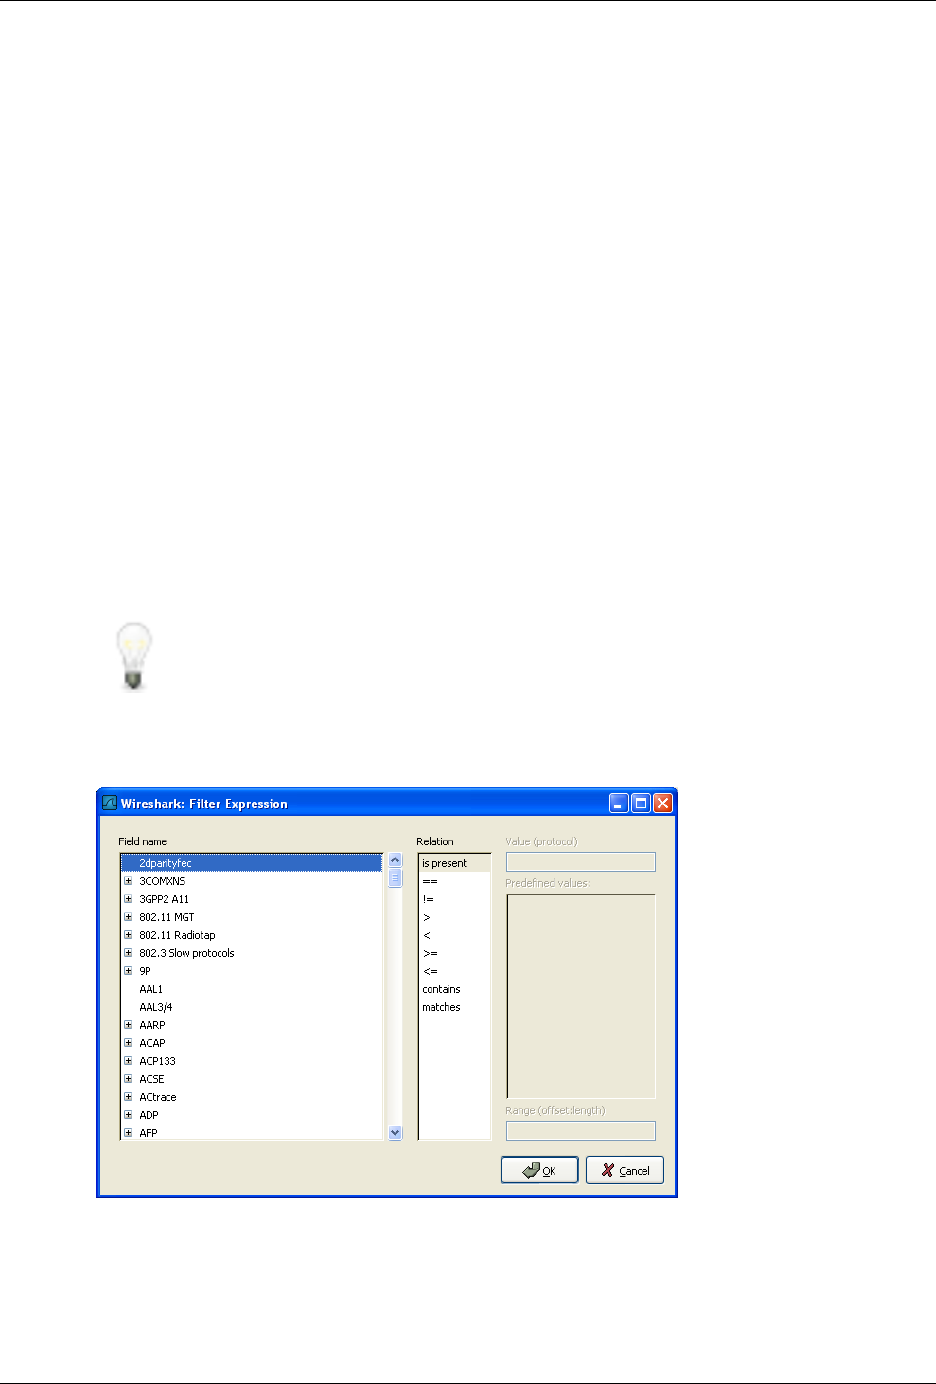The width and height of the screenshot is (936, 1384).
Task: Expand the 802.11 Radiotap node
Action: (128, 935)
